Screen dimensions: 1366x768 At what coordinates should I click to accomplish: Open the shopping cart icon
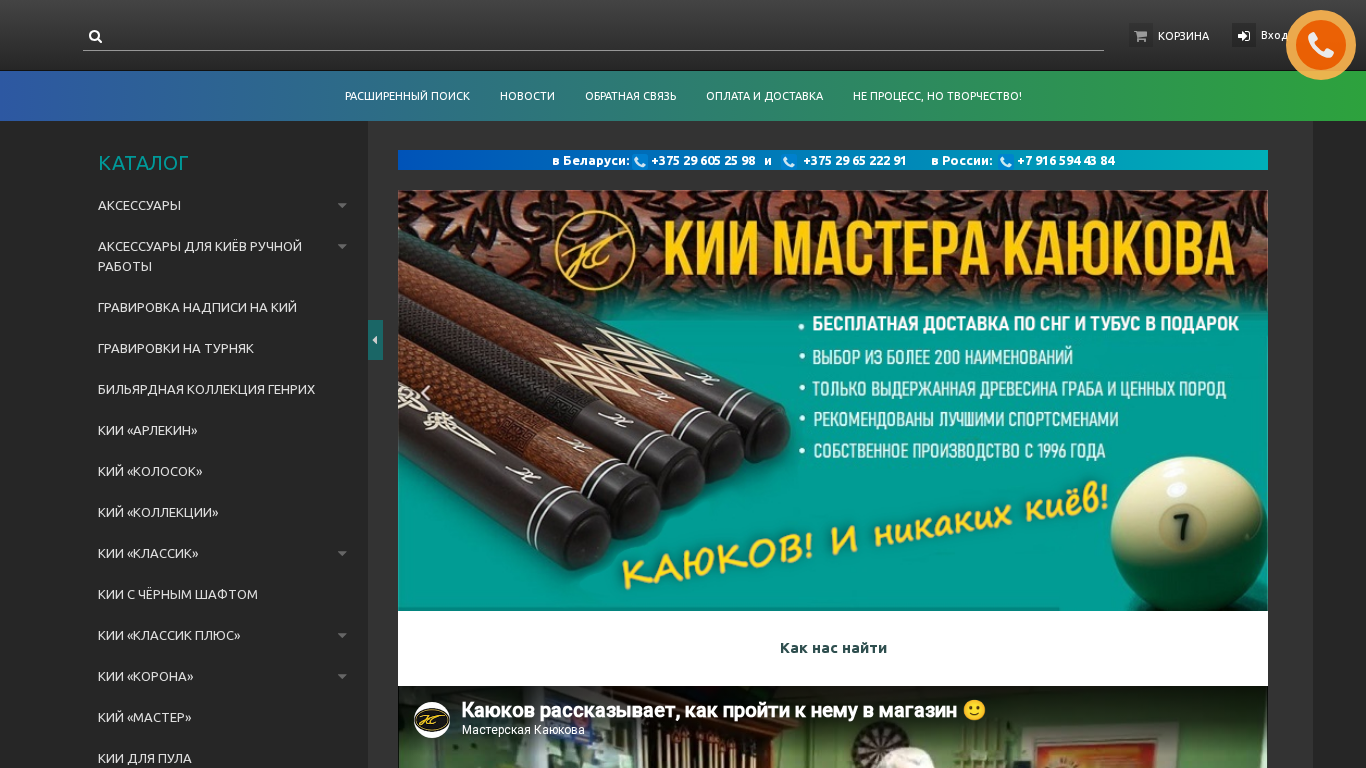point(1140,36)
